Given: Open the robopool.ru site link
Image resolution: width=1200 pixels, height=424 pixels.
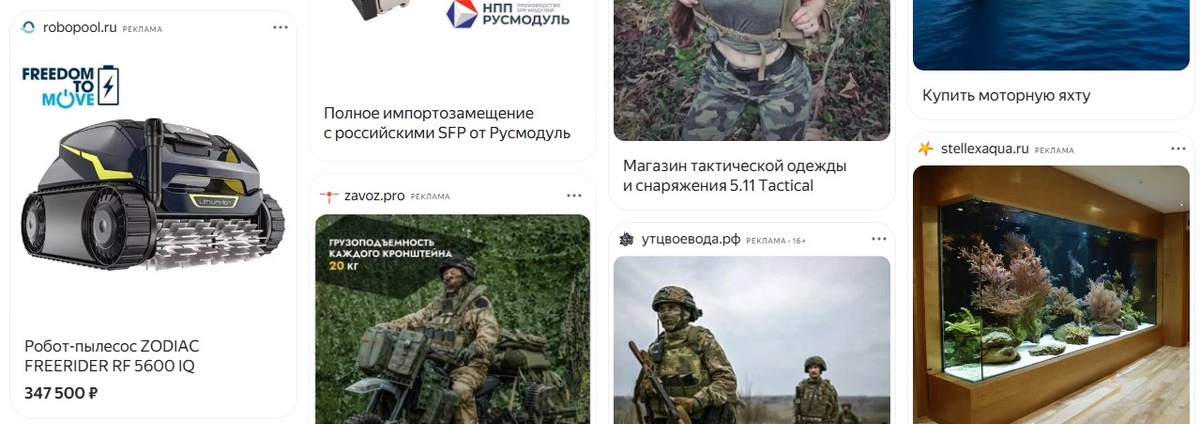Looking at the screenshot, I should coord(80,28).
